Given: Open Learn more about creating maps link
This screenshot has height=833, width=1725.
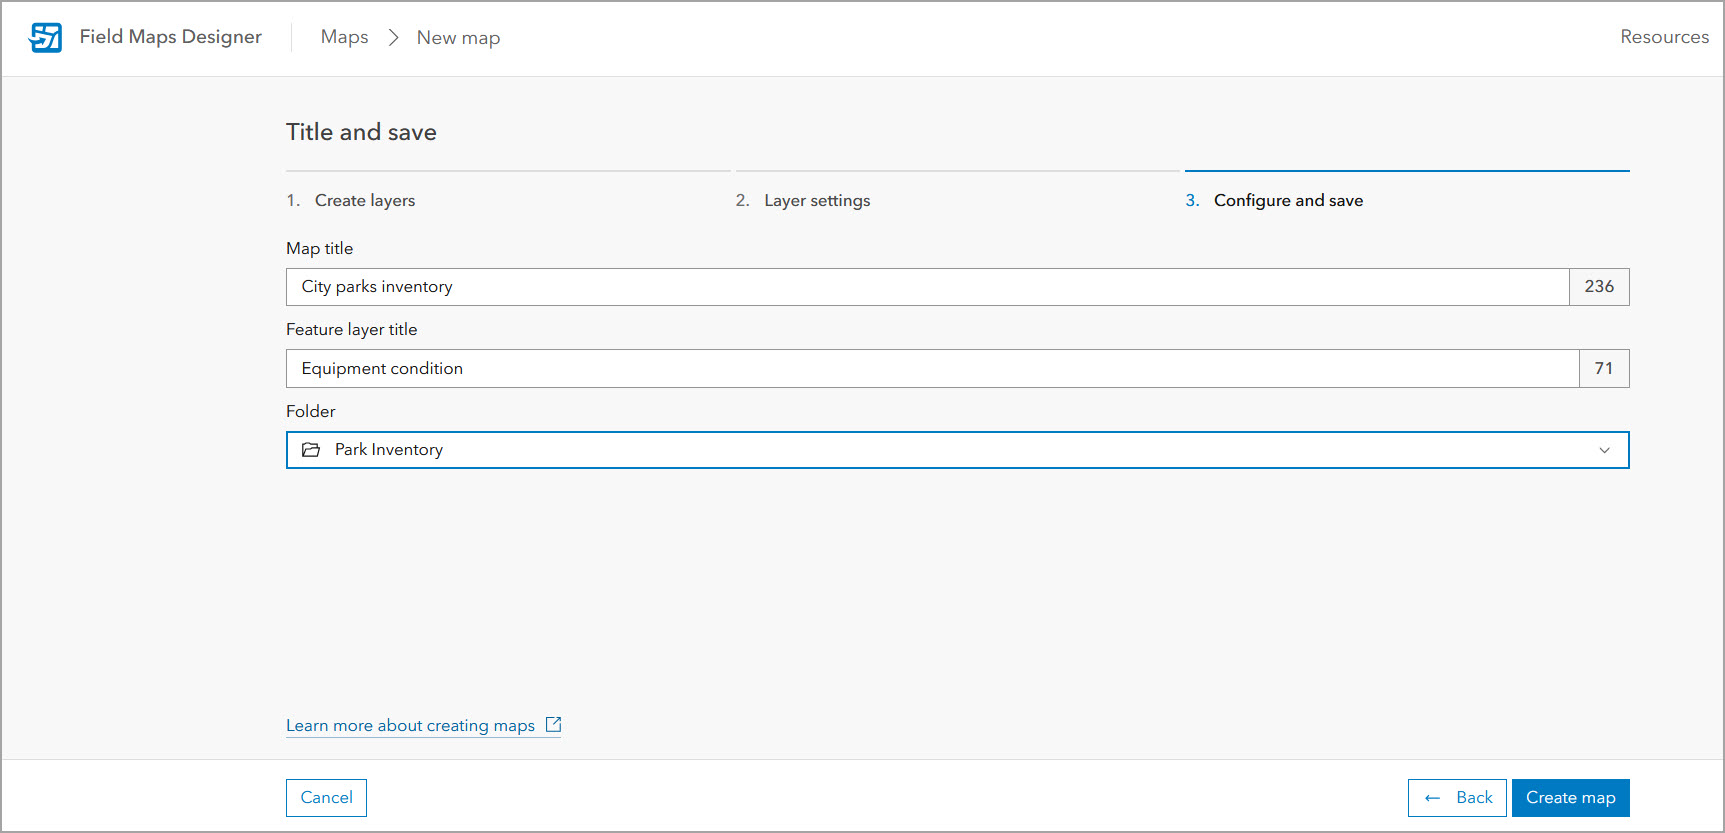Looking at the screenshot, I should (410, 726).
